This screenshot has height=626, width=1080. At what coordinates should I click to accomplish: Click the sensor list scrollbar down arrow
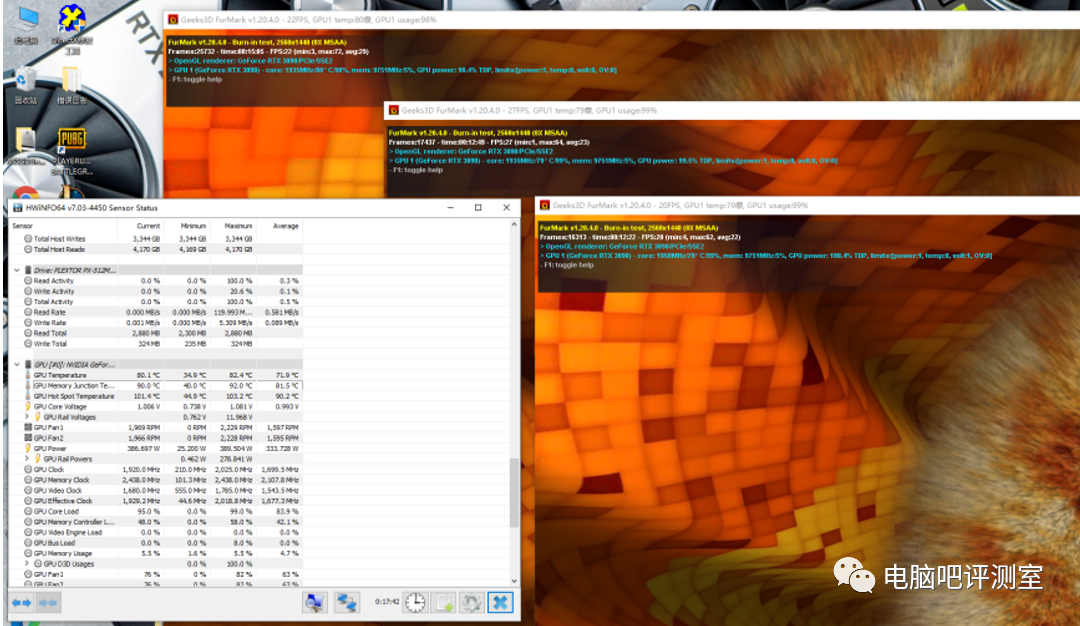[515, 581]
